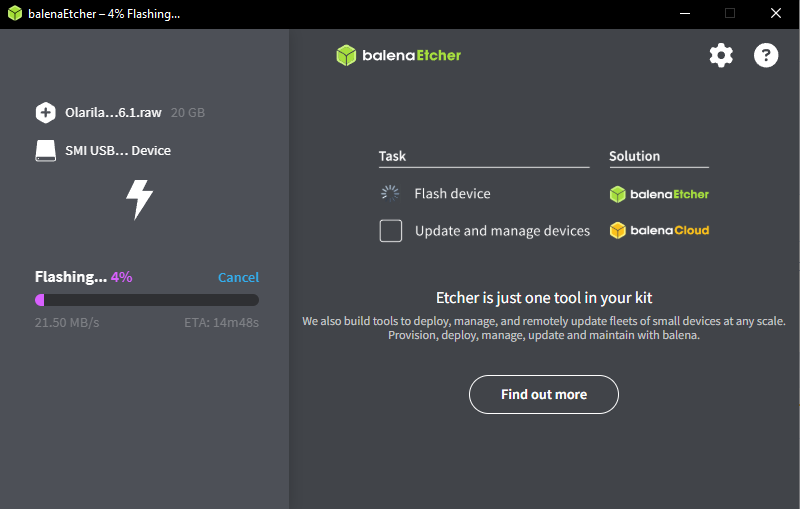Minimize the balenaEtcher window

pyautogui.click(x=685, y=14)
